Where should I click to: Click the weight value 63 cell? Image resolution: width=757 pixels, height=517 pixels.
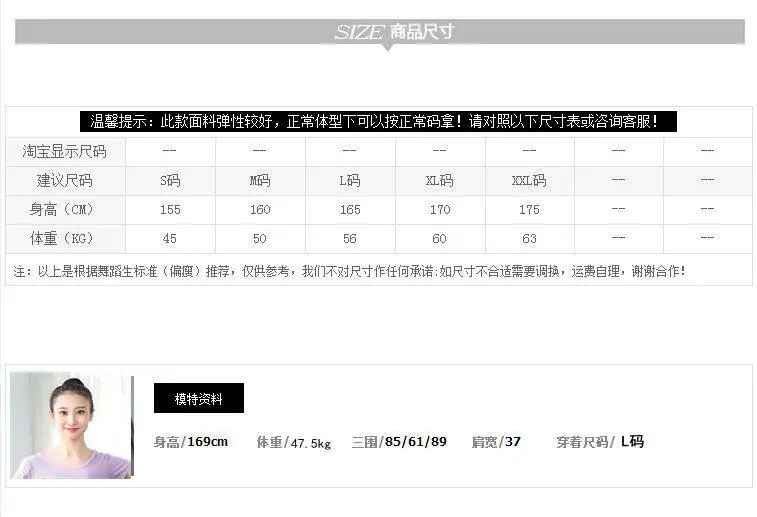530,239
